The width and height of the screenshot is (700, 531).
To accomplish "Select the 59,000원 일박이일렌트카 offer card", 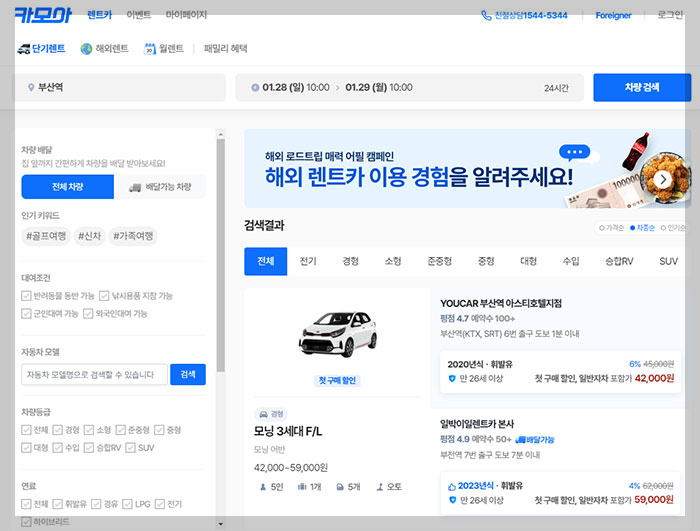I will point(561,493).
